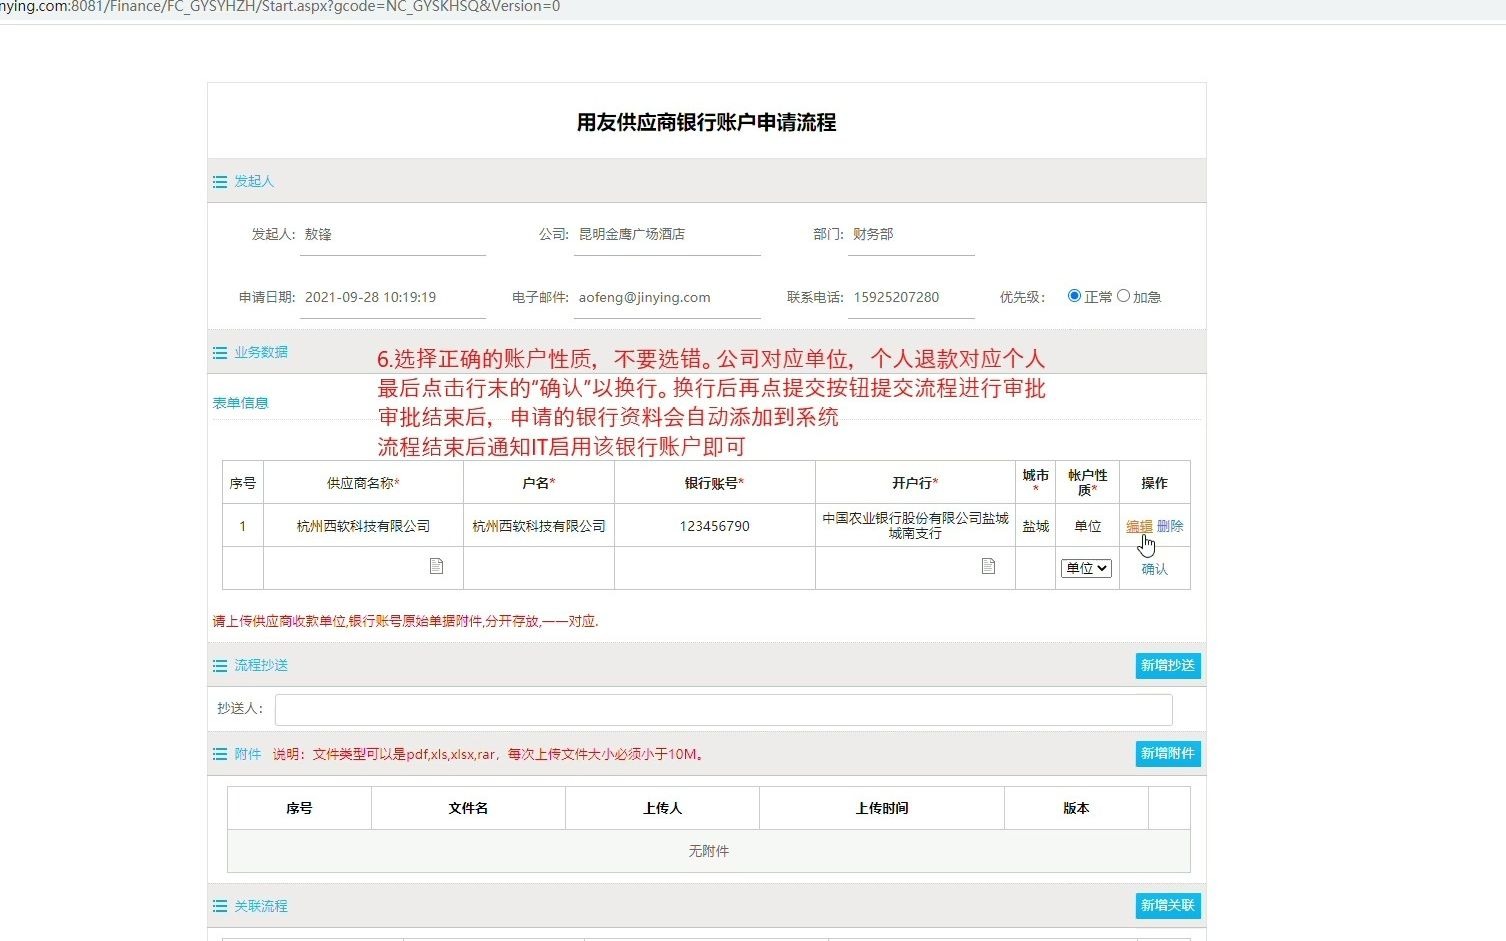
Task: Click the 开户行 column header
Action: coord(915,483)
